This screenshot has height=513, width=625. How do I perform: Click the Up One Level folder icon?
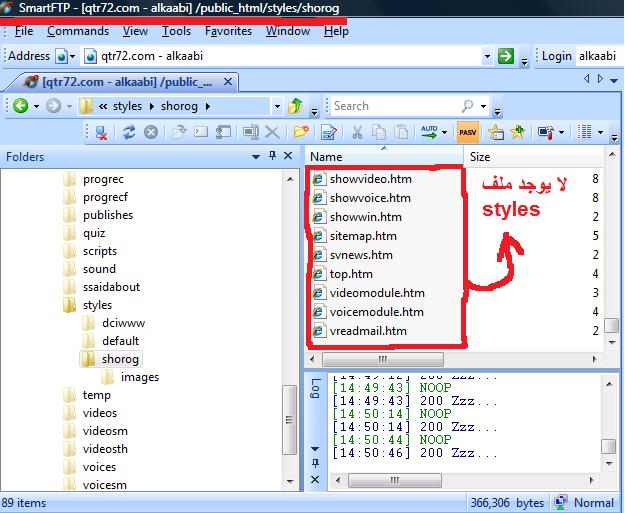[x=295, y=106]
